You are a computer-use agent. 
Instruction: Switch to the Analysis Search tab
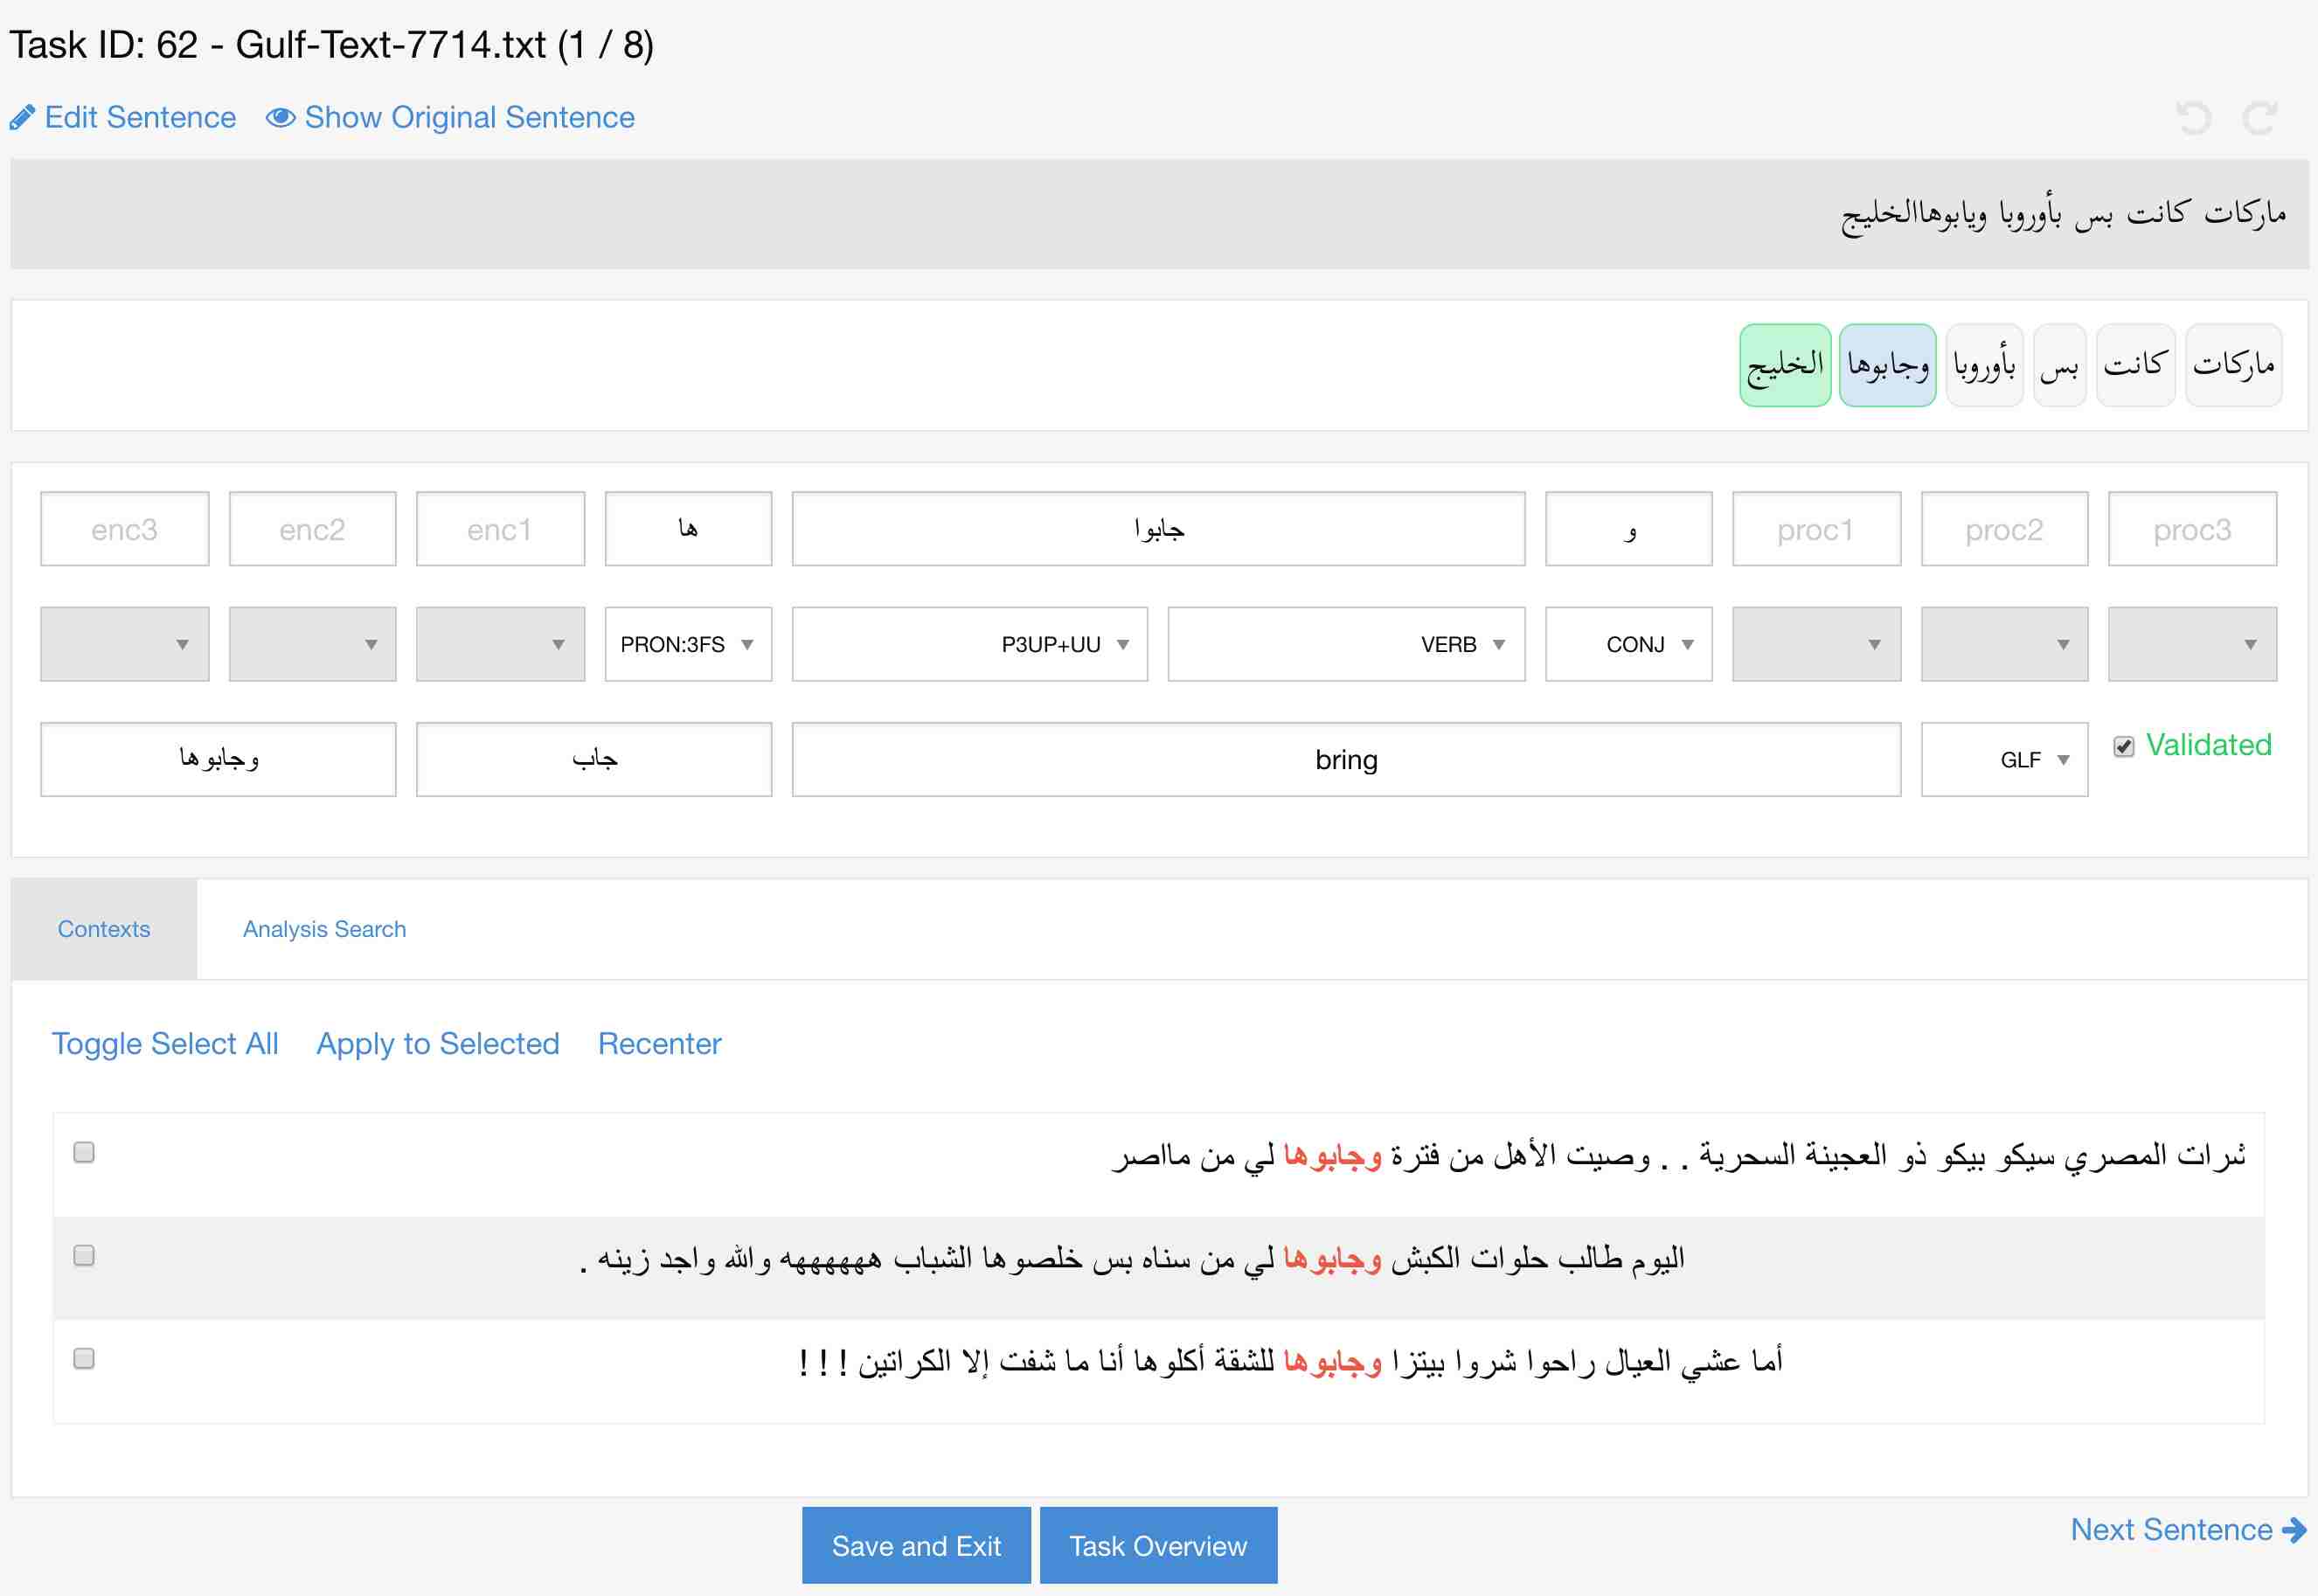coord(324,929)
